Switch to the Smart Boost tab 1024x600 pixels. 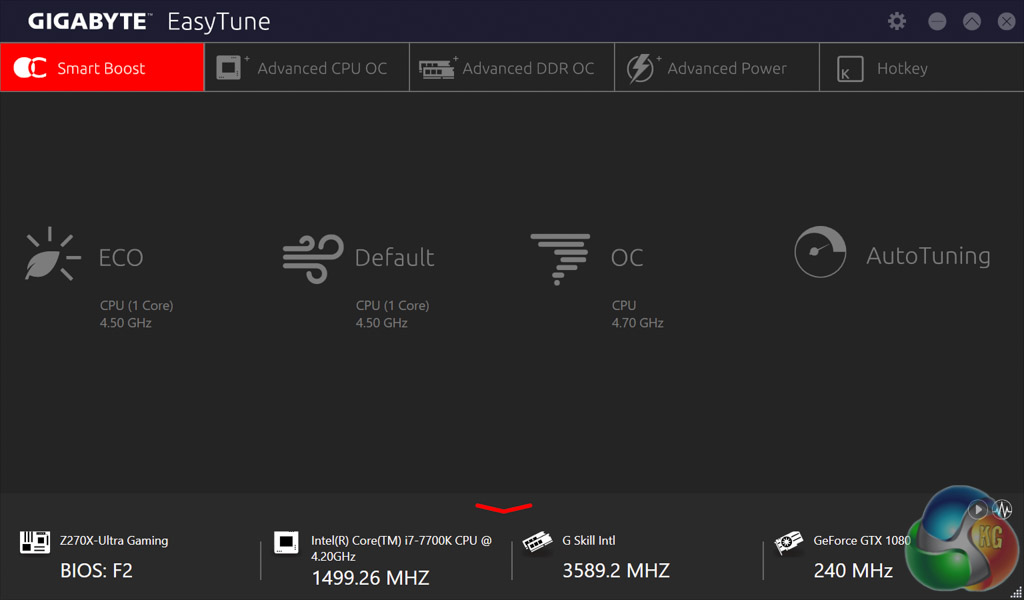tap(102, 68)
